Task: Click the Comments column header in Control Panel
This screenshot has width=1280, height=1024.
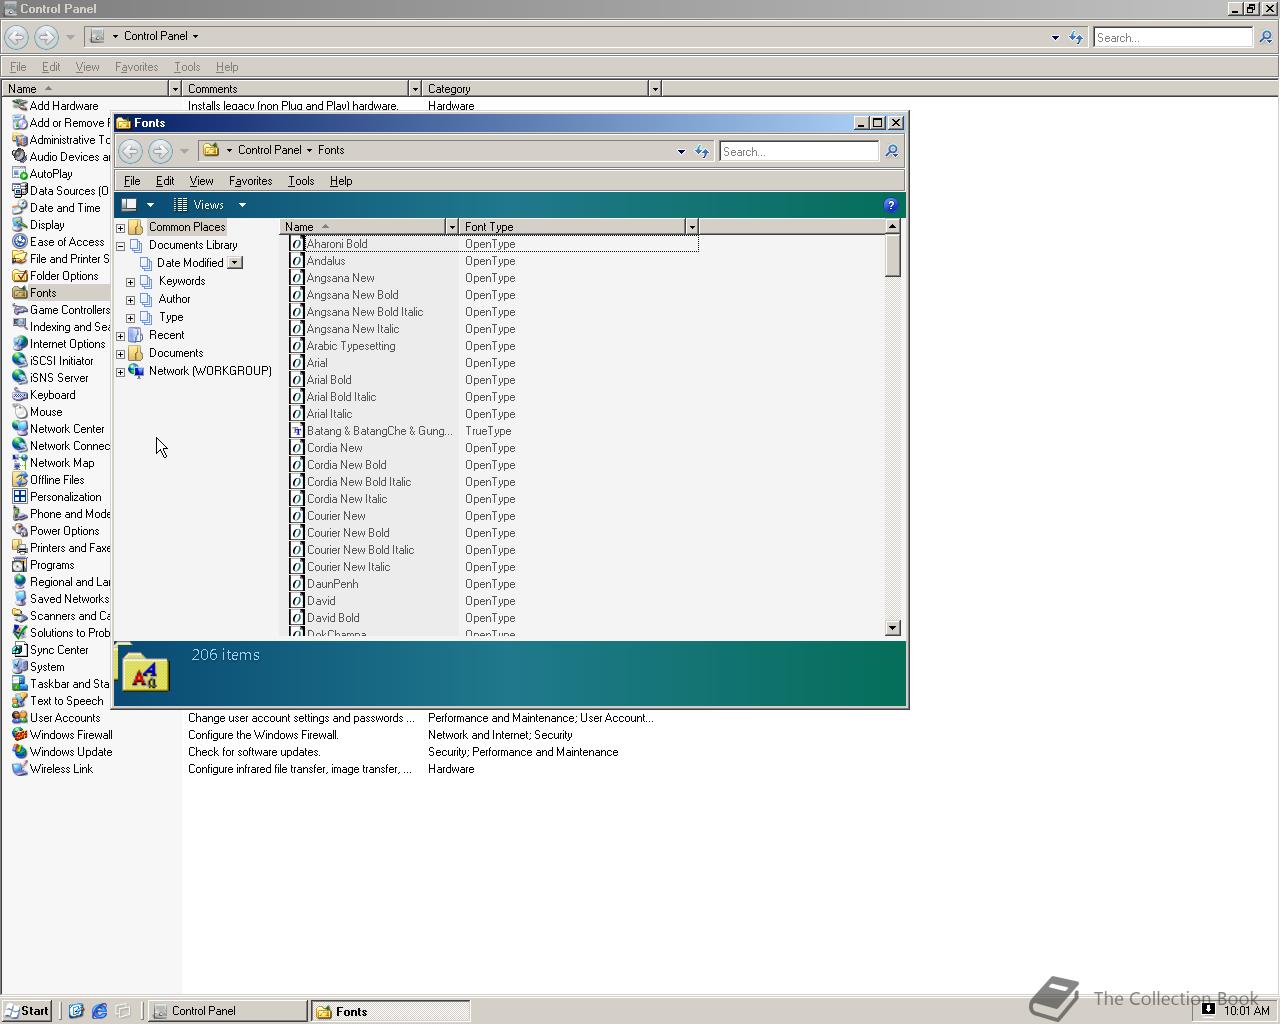Action: pyautogui.click(x=294, y=89)
